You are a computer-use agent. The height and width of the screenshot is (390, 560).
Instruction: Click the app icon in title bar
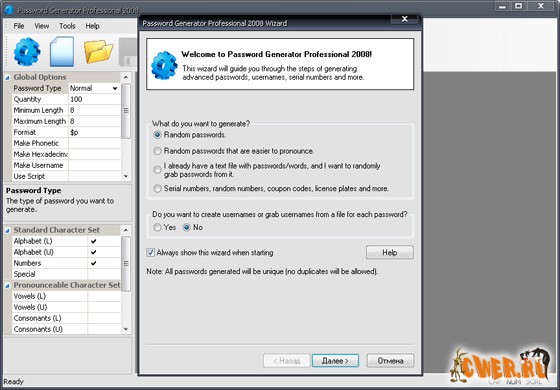(x=9, y=10)
